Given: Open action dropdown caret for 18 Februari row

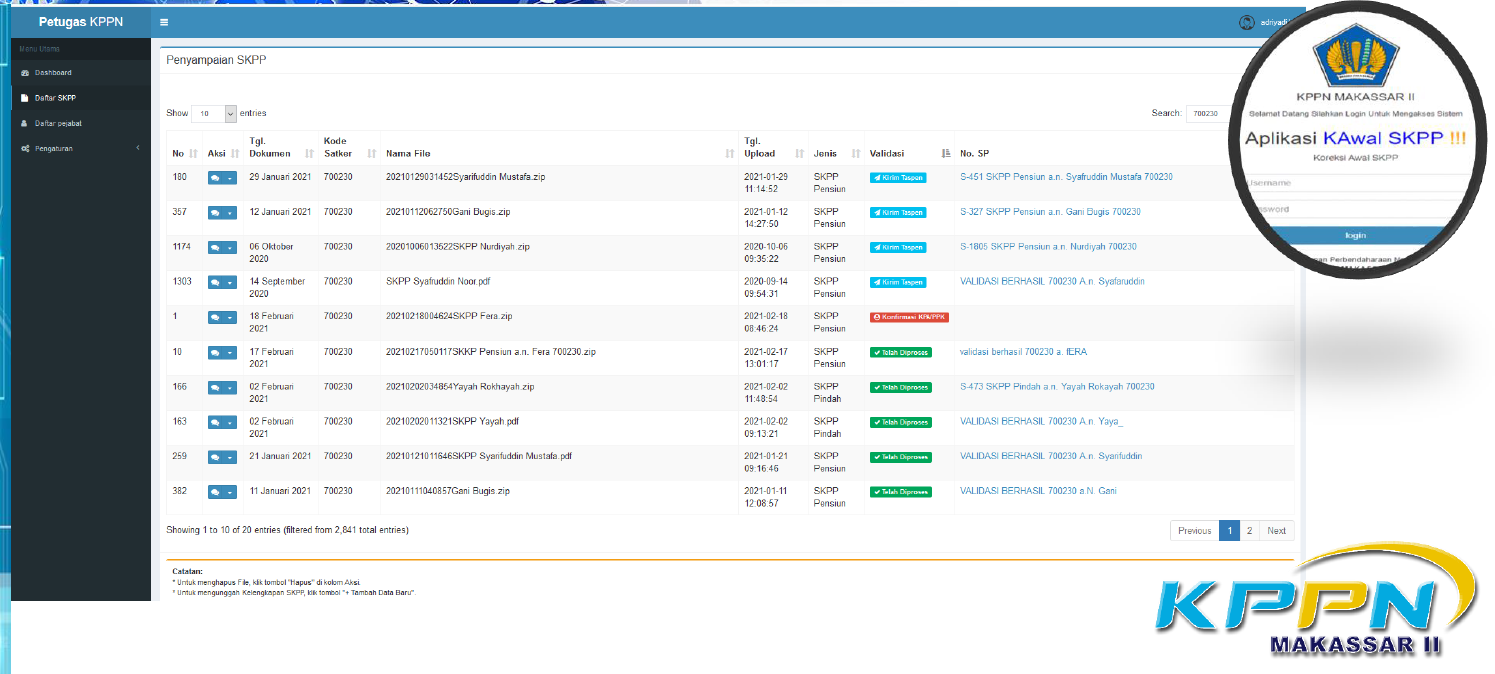Looking at the screenshot, I should point(230,318).
